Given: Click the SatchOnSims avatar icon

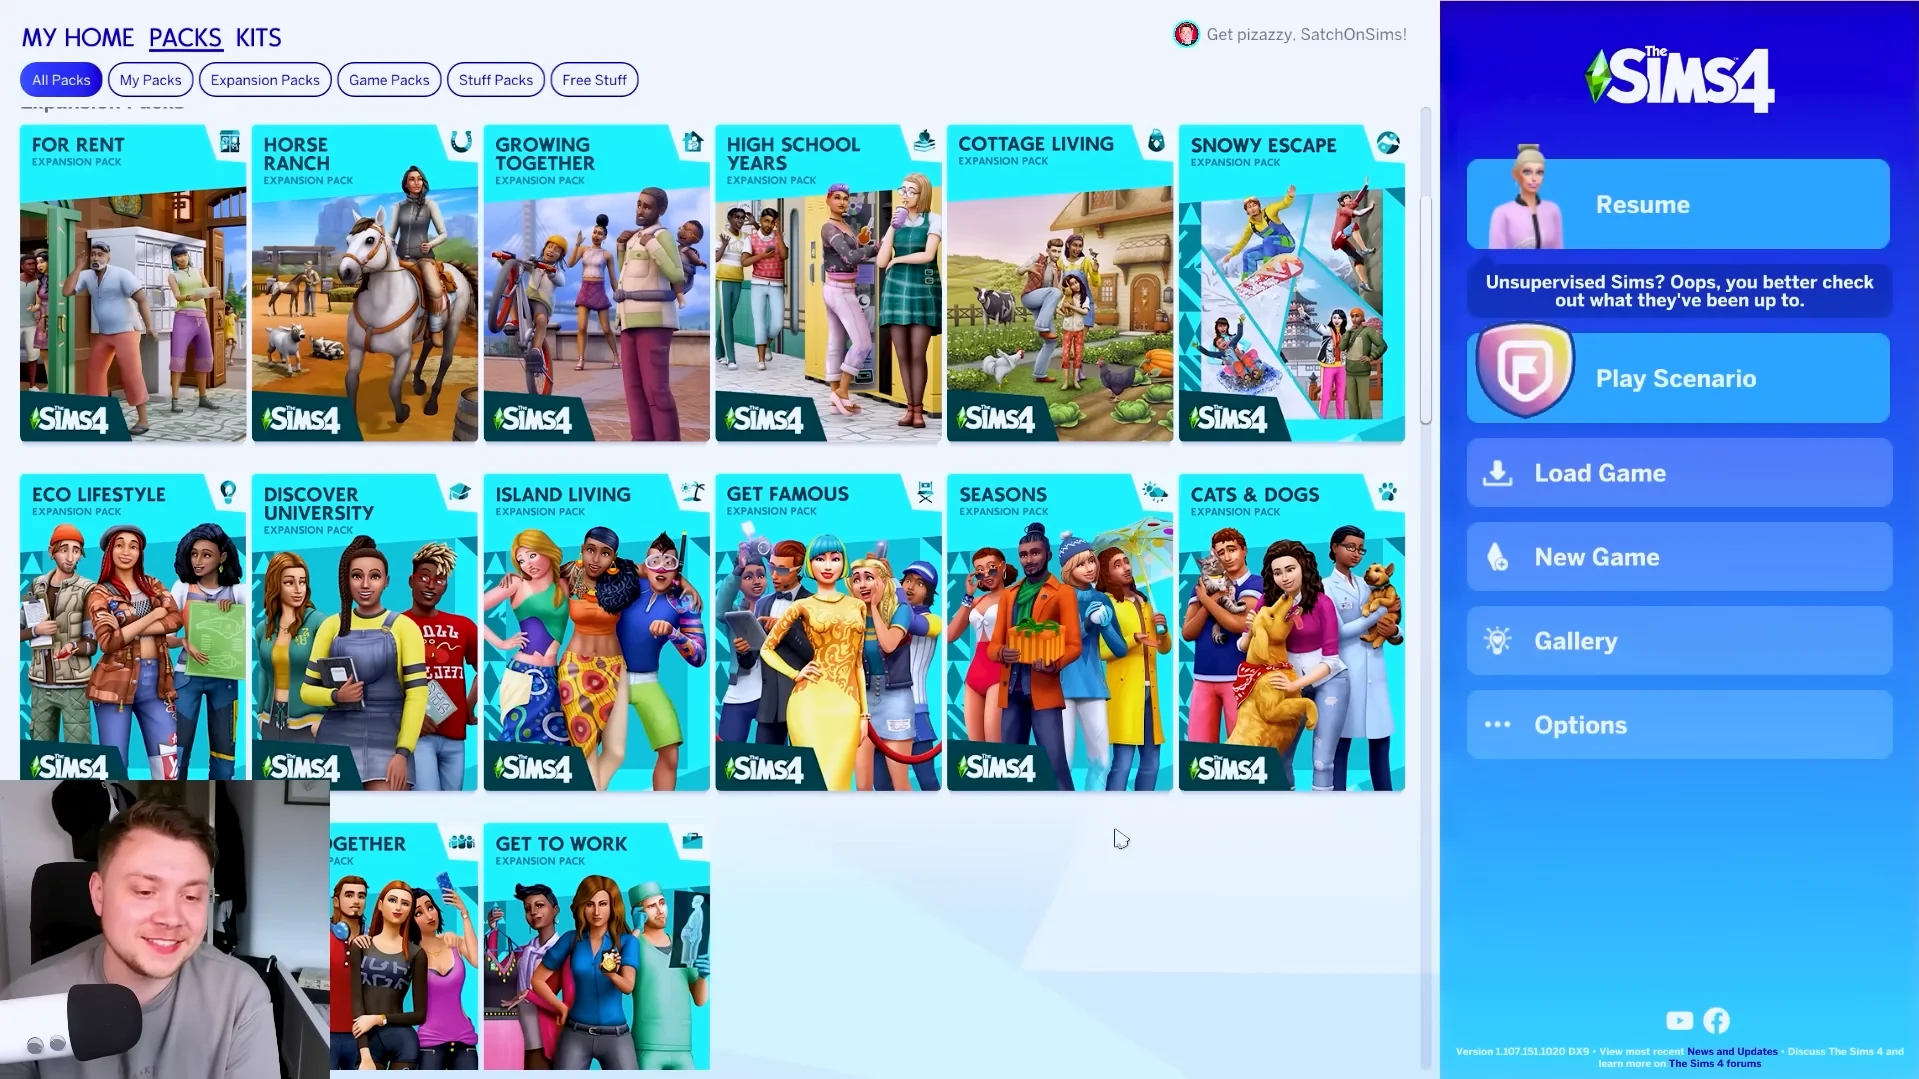Looking at the screenshot, I should (1186, 33).
